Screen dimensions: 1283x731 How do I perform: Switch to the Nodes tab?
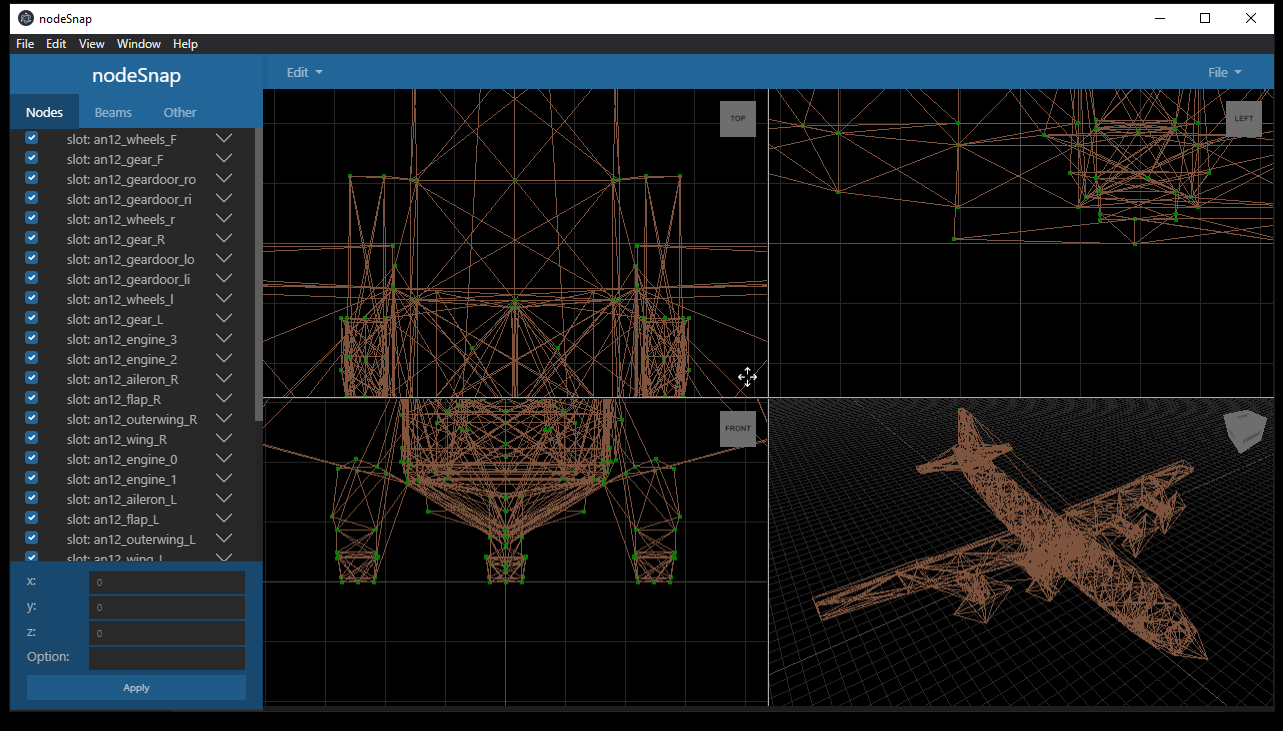[x=44, y=112]
